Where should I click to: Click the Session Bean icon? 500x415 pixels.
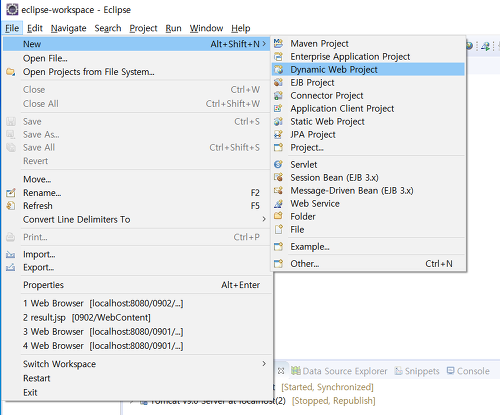pos(278,177)
